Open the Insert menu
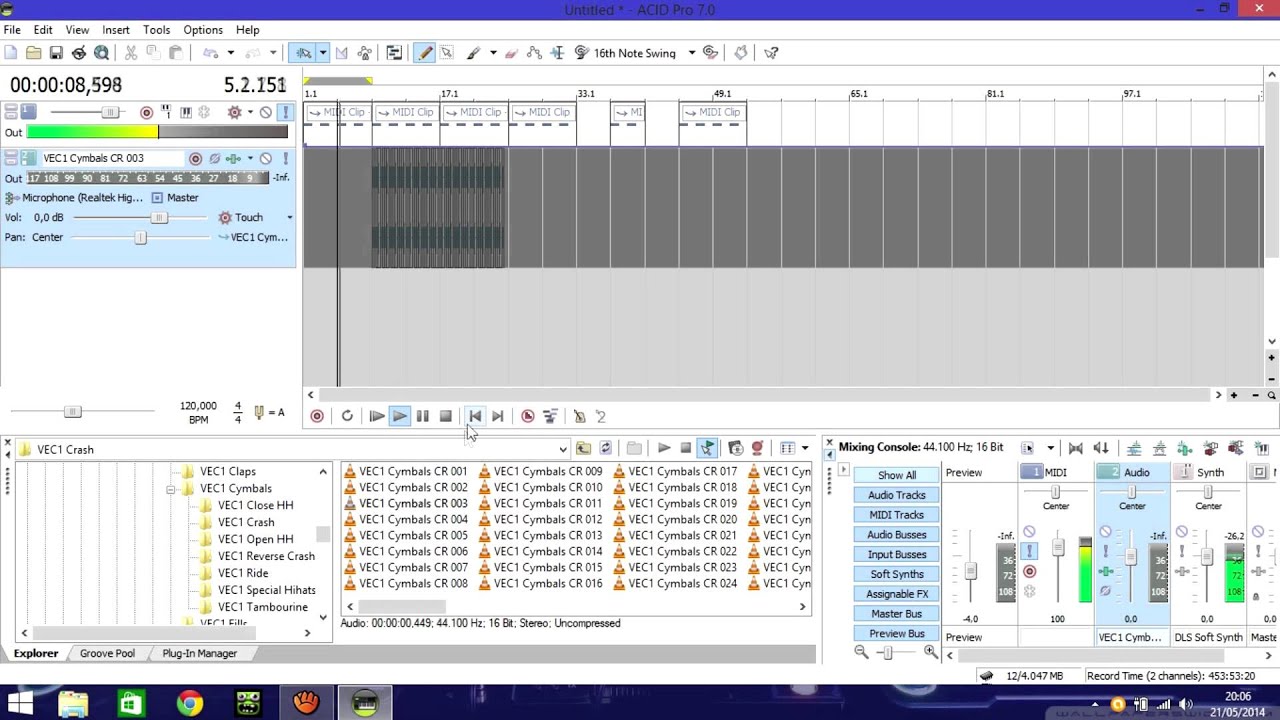This screenshot has height=720, width=1280. click(116, 30)
